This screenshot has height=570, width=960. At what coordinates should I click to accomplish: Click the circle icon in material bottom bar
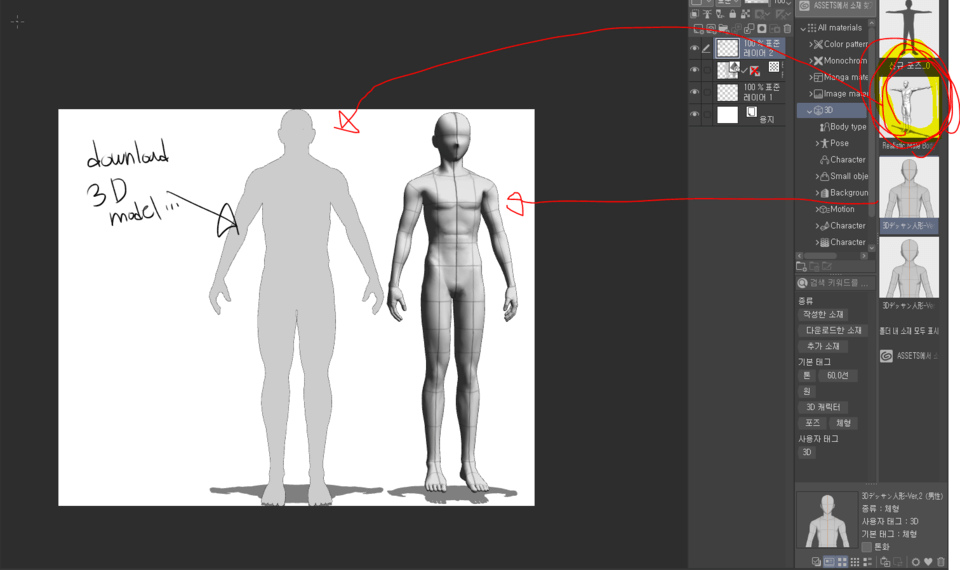coord(916,561)
